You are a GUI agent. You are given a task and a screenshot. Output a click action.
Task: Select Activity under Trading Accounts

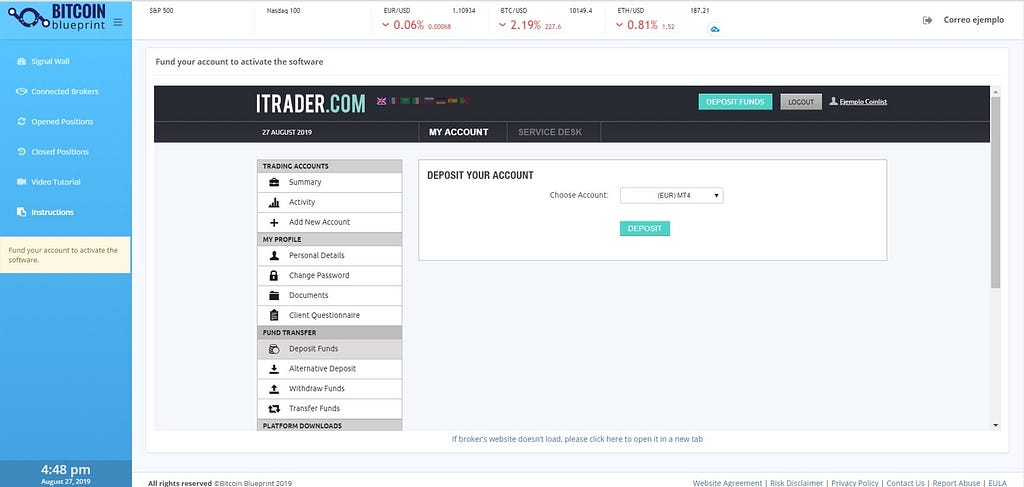(330, 202)
